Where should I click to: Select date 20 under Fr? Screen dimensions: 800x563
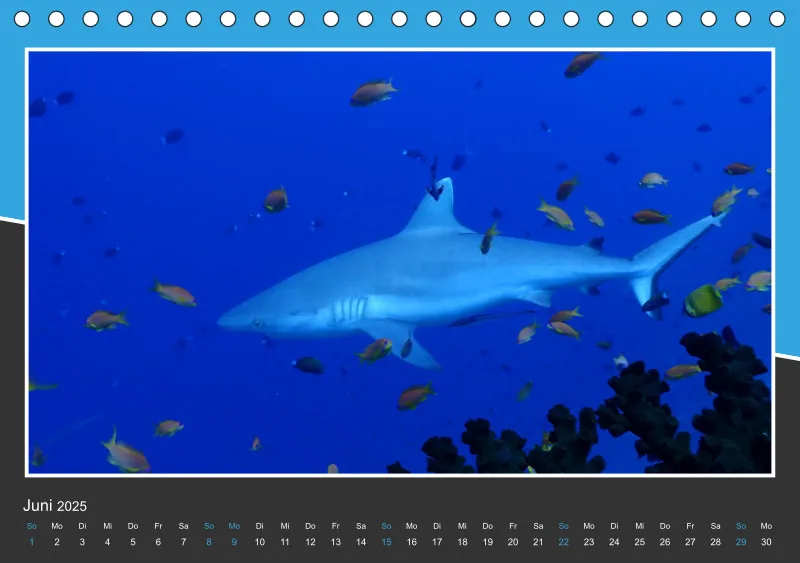(513, 542)
